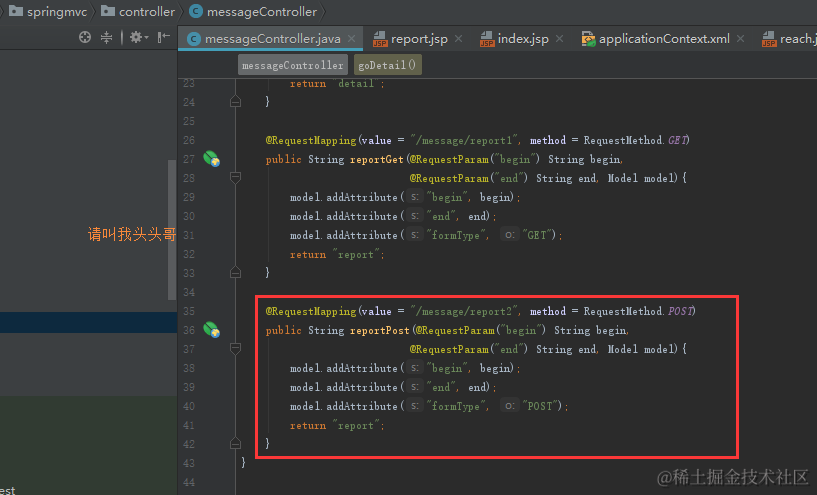This screenshot has width=817, height=495.
Task: Click the class icon on messageController.java tab
Action: (x=194, y=39)
